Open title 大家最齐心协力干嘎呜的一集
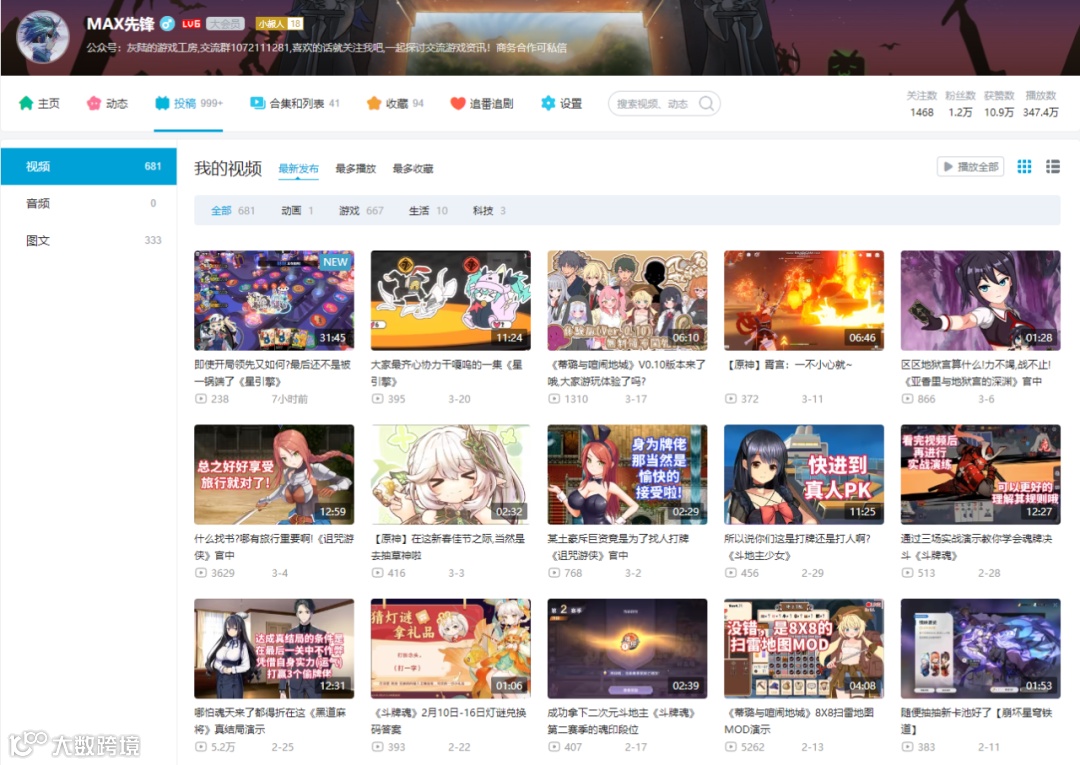 [x=446, y=373]
